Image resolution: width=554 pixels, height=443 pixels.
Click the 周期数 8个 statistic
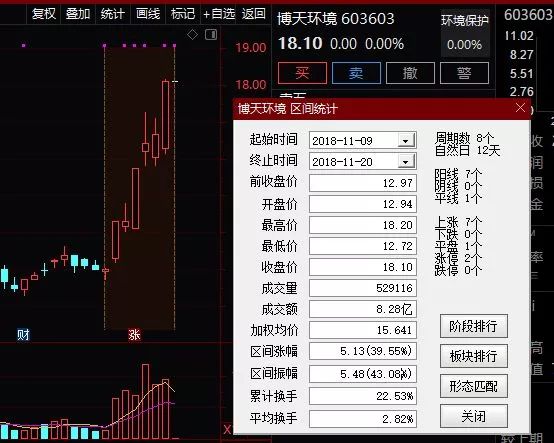tap(464, 137)
